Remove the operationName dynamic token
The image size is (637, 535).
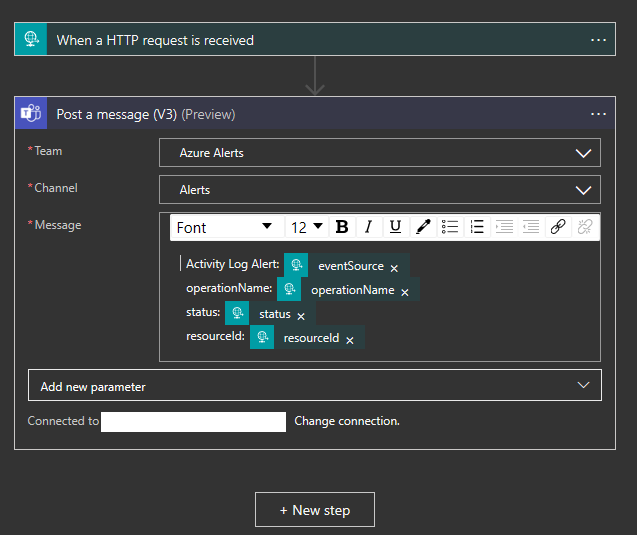405,292
